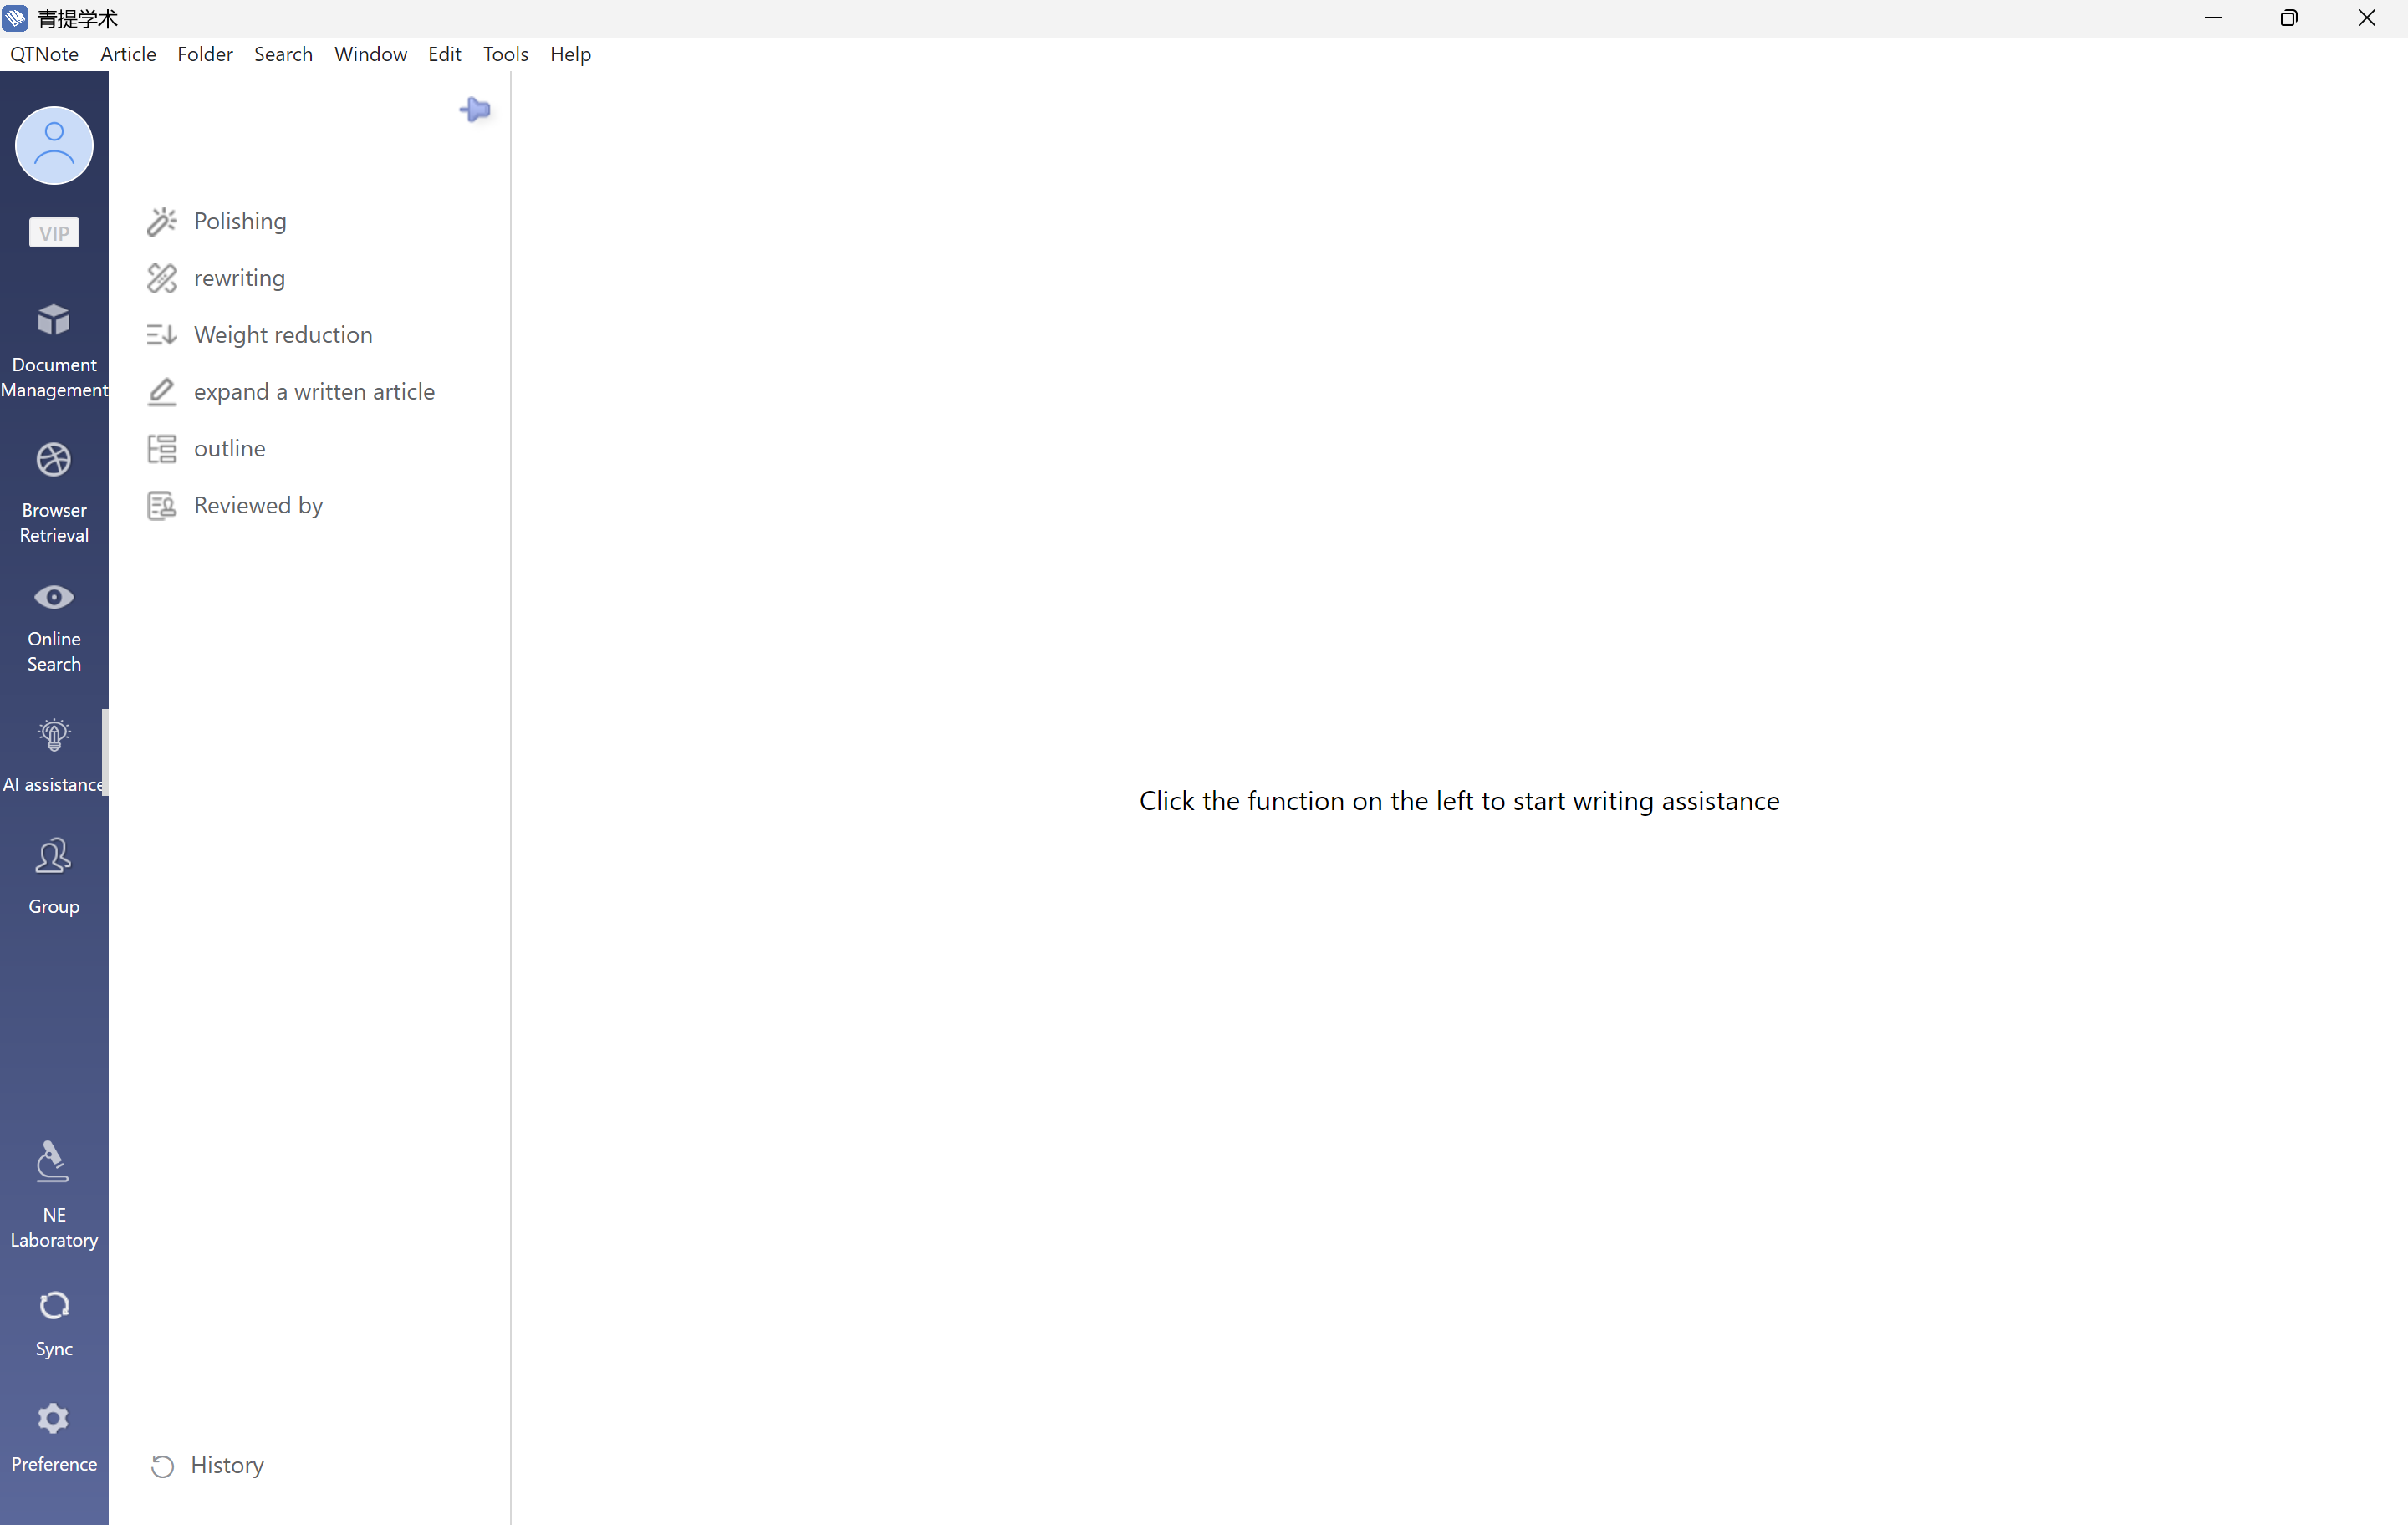Open Browser Retrieval in sidebar

point(54,493)
